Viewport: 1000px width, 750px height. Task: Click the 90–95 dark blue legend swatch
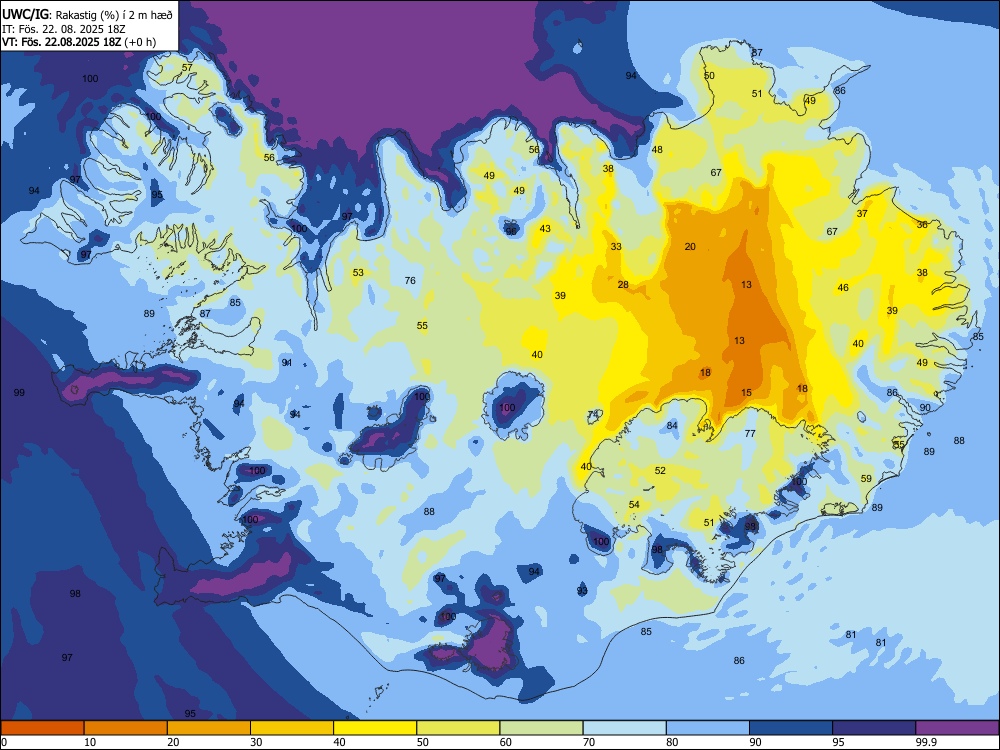point(791,728)
